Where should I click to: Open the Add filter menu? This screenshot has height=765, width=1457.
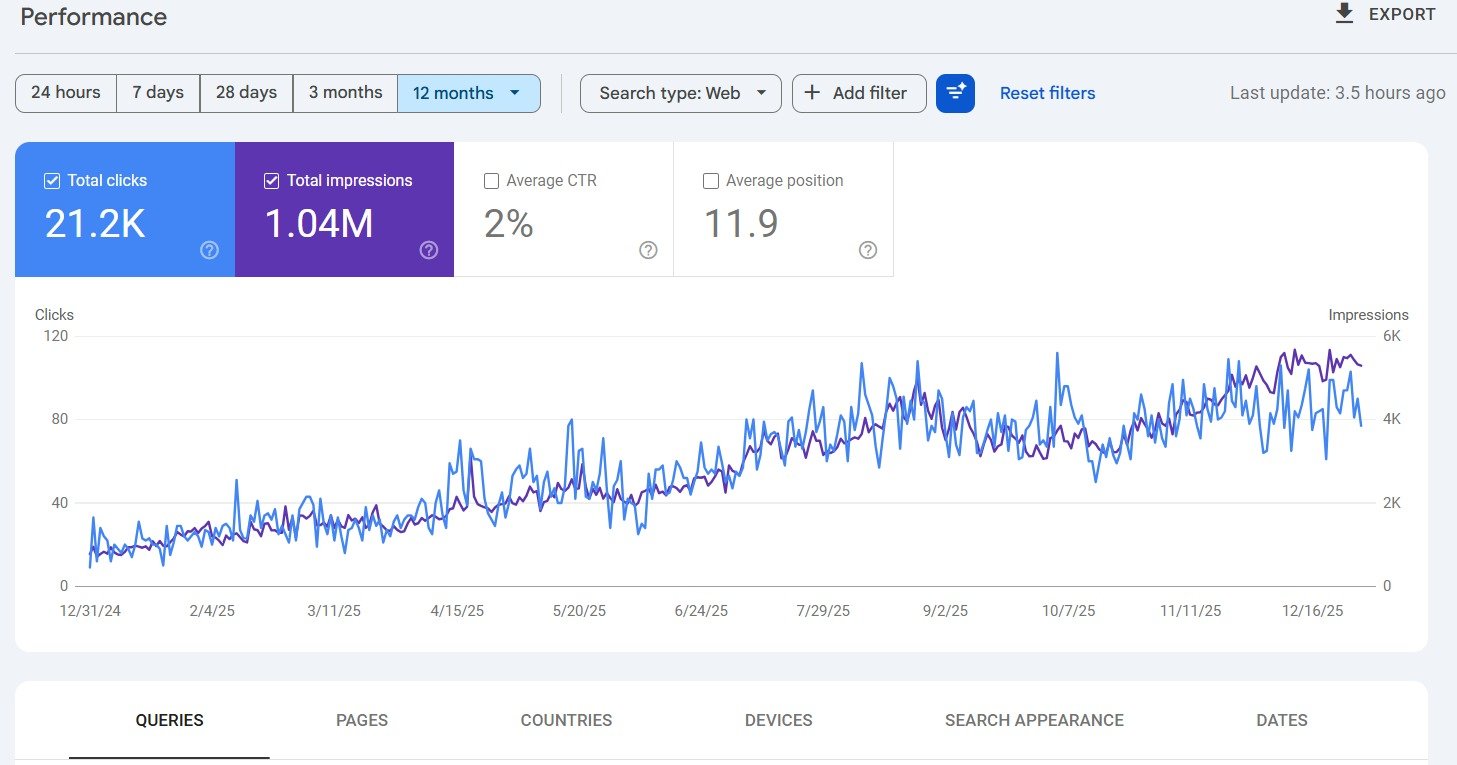point(858,92)
